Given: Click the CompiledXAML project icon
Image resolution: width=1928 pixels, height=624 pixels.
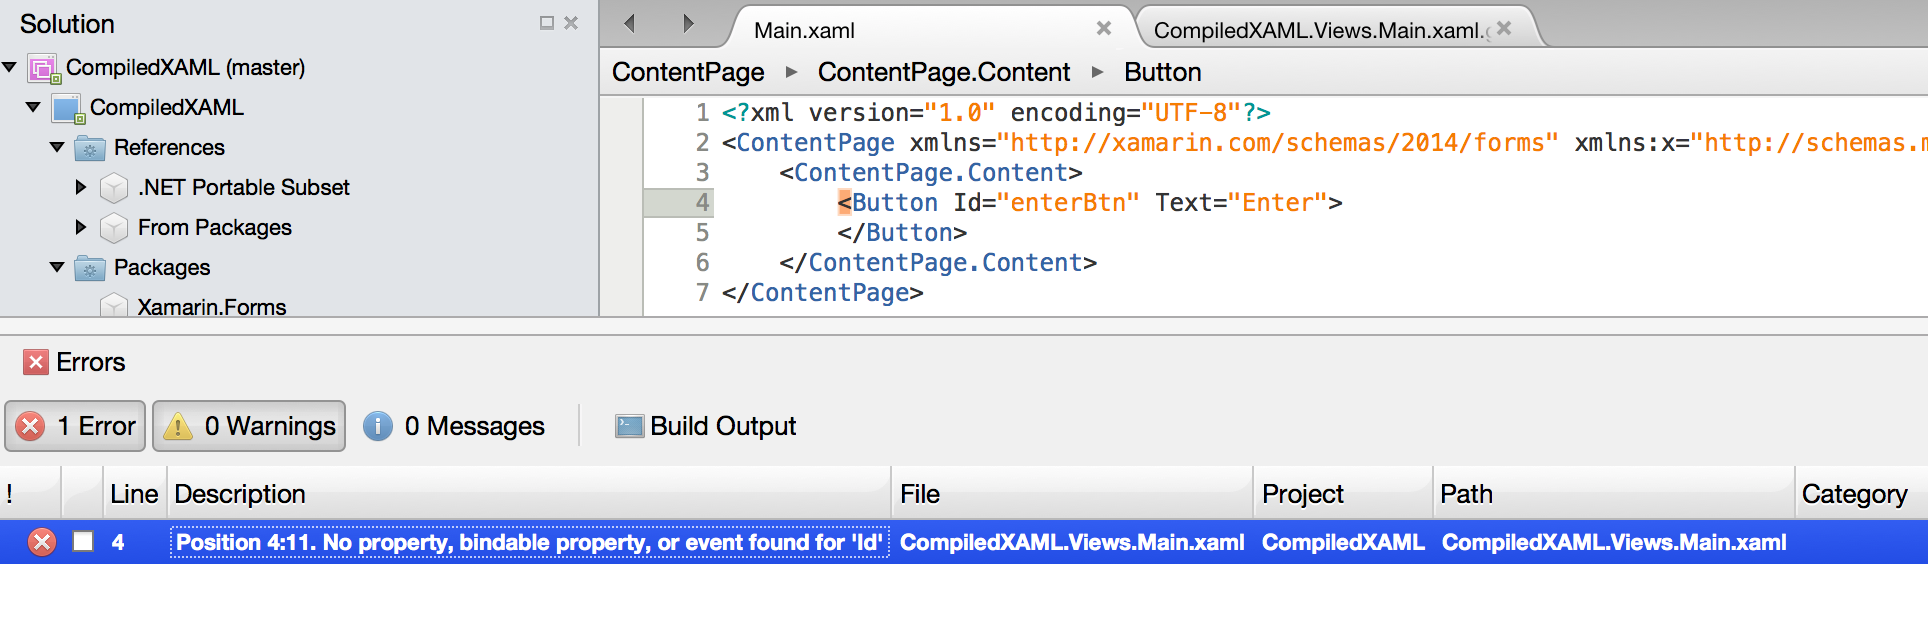Looking at the screenshot, I should pyautogui.click(x=67, y=108).
